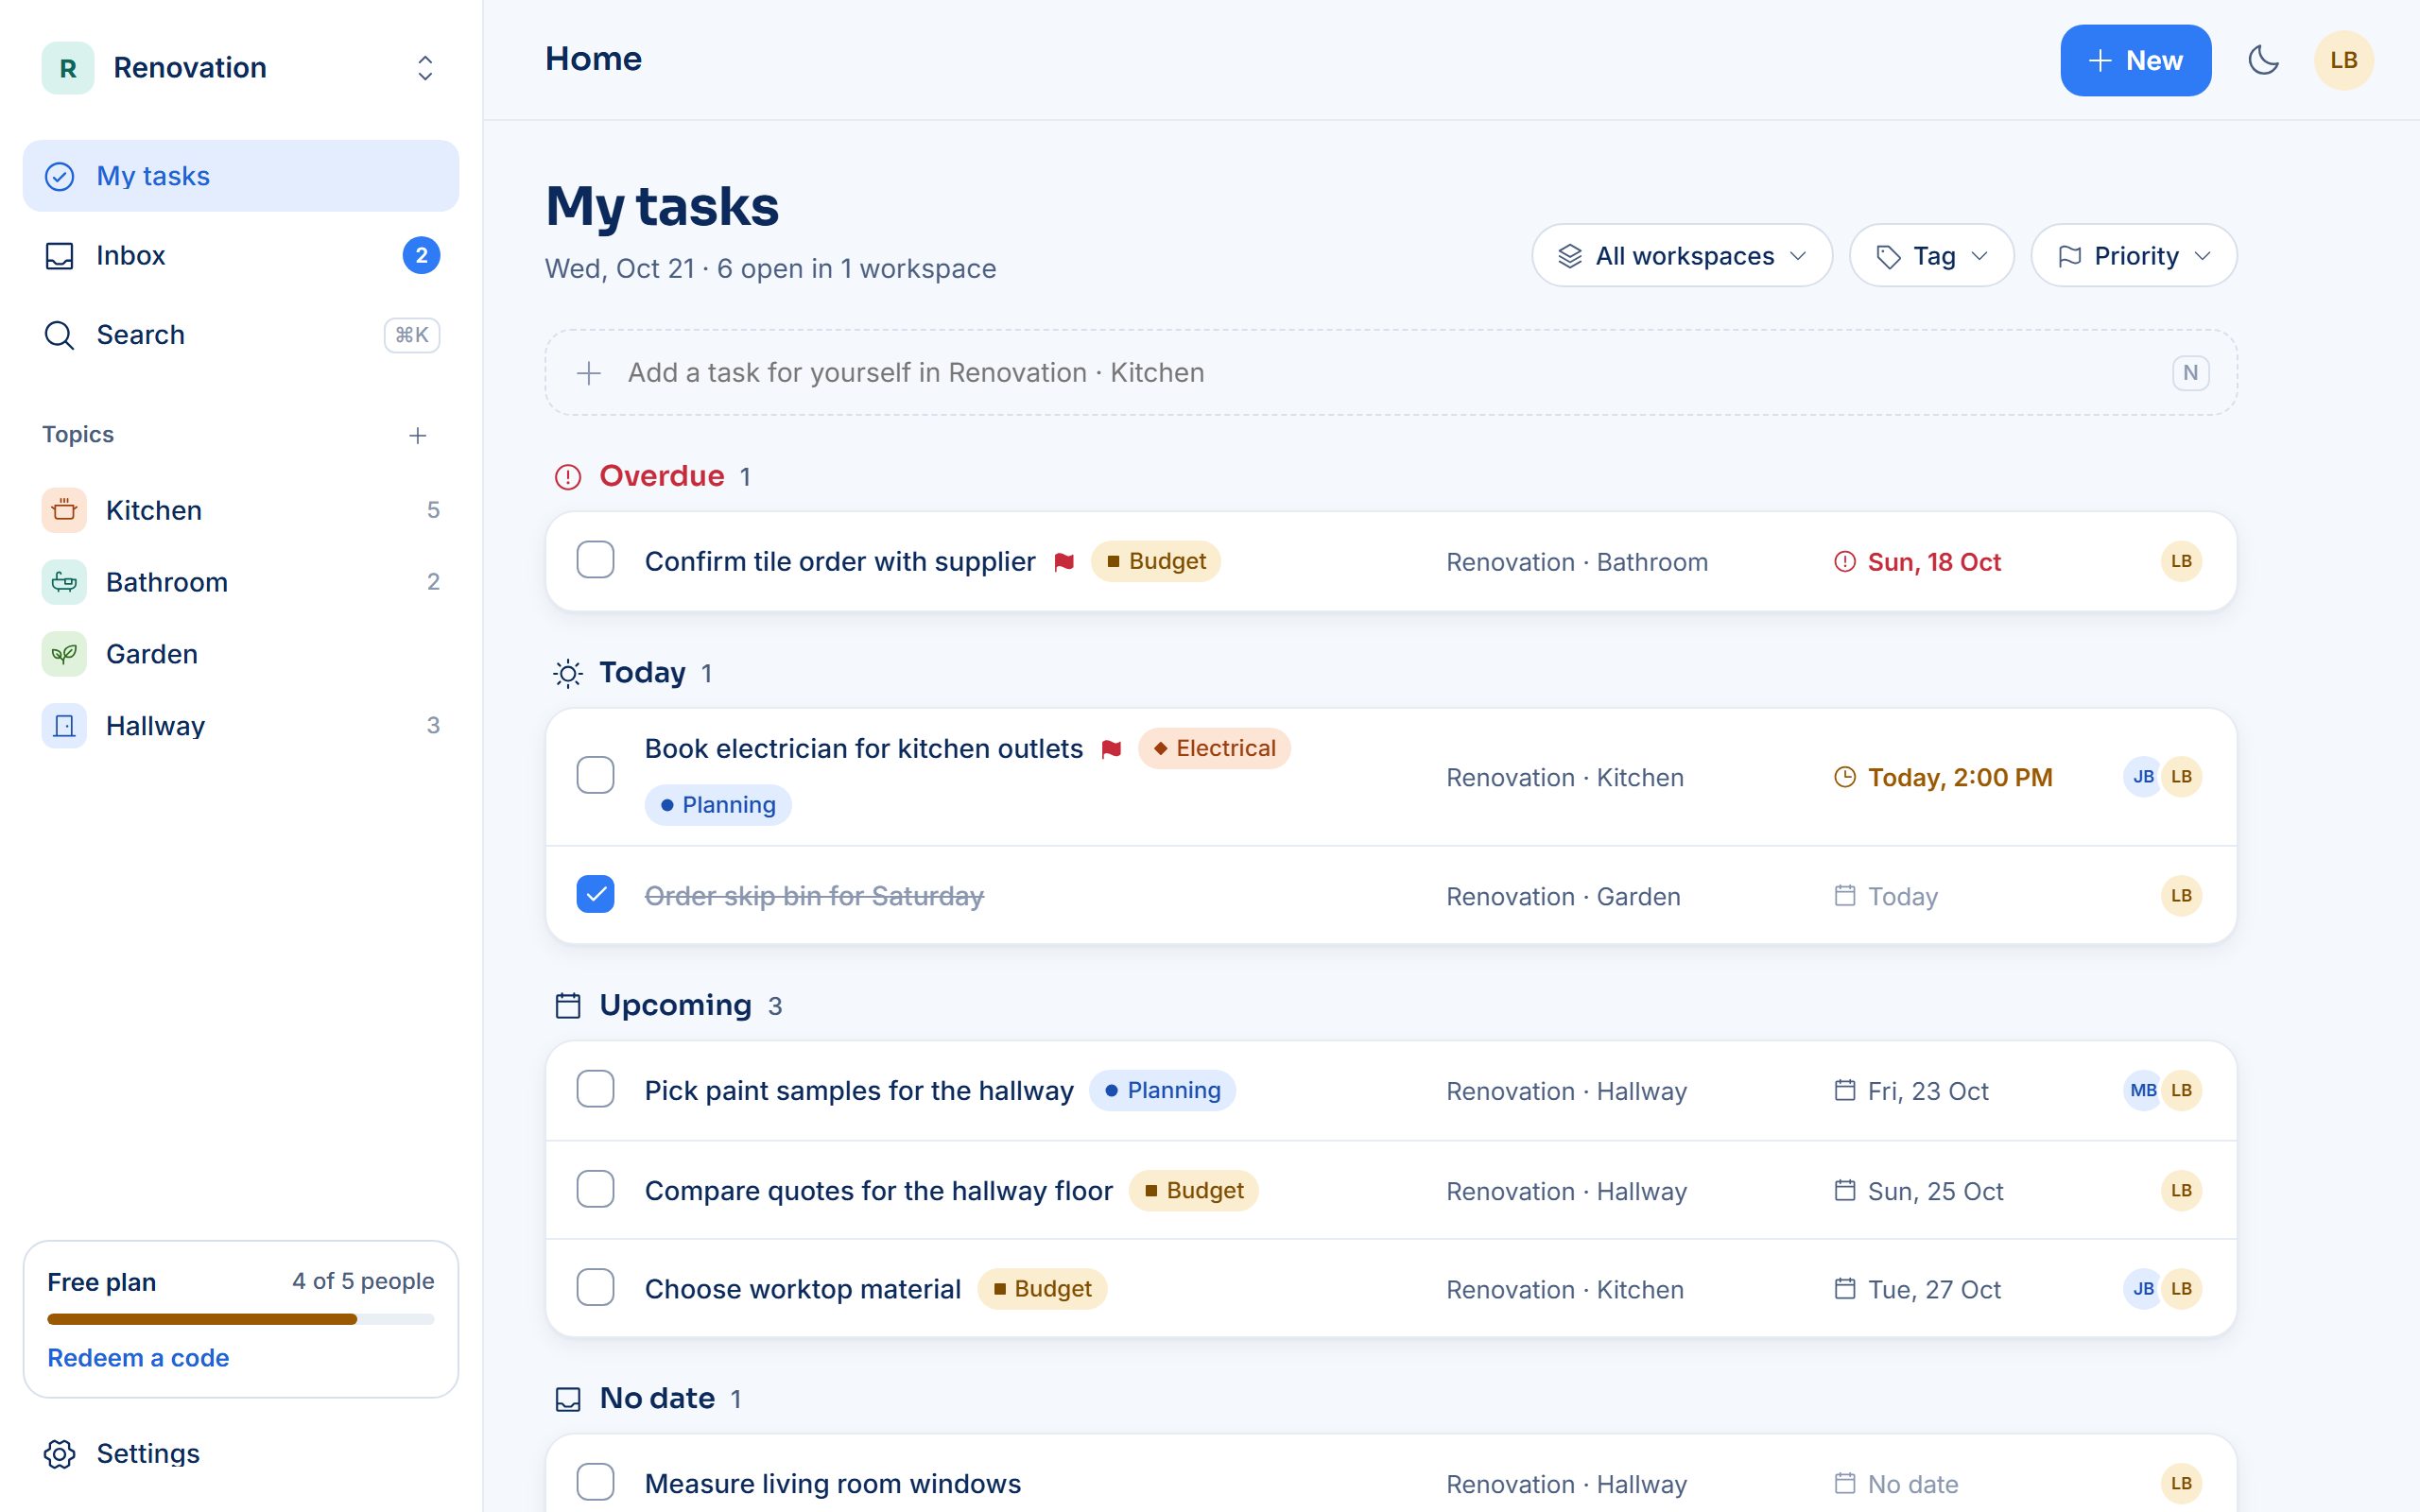Check off Confirm tile order with supplier
Screen dimensions: 2420x1512
click(595, 560)
